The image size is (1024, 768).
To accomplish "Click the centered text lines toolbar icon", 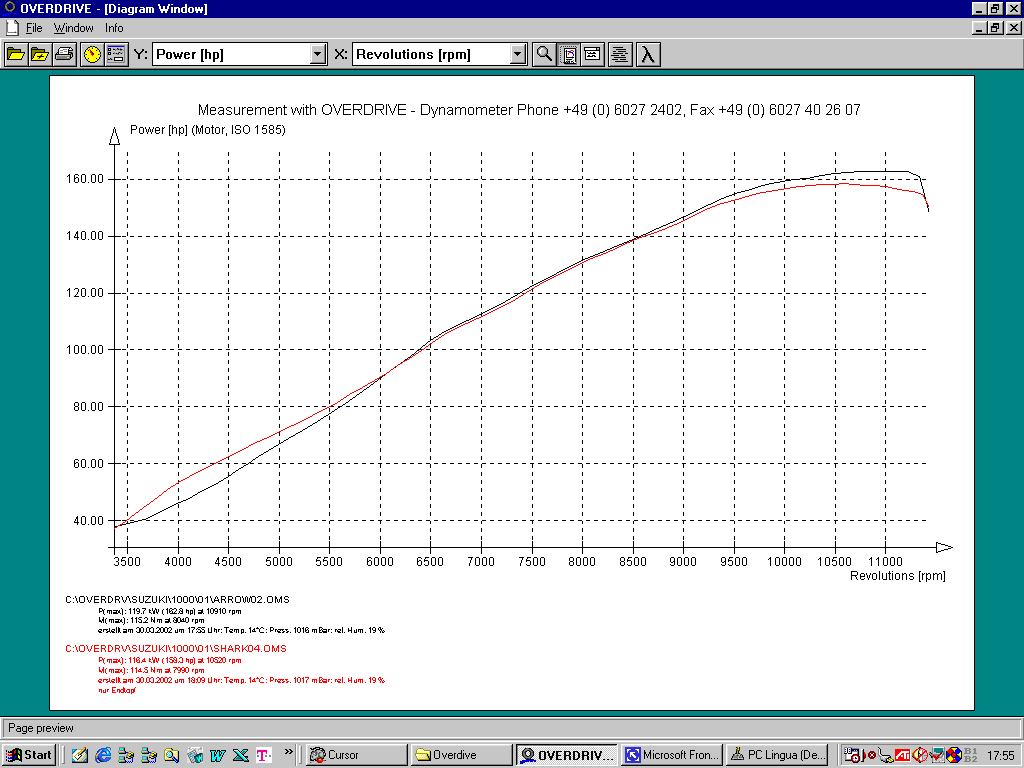I will 620,54.
